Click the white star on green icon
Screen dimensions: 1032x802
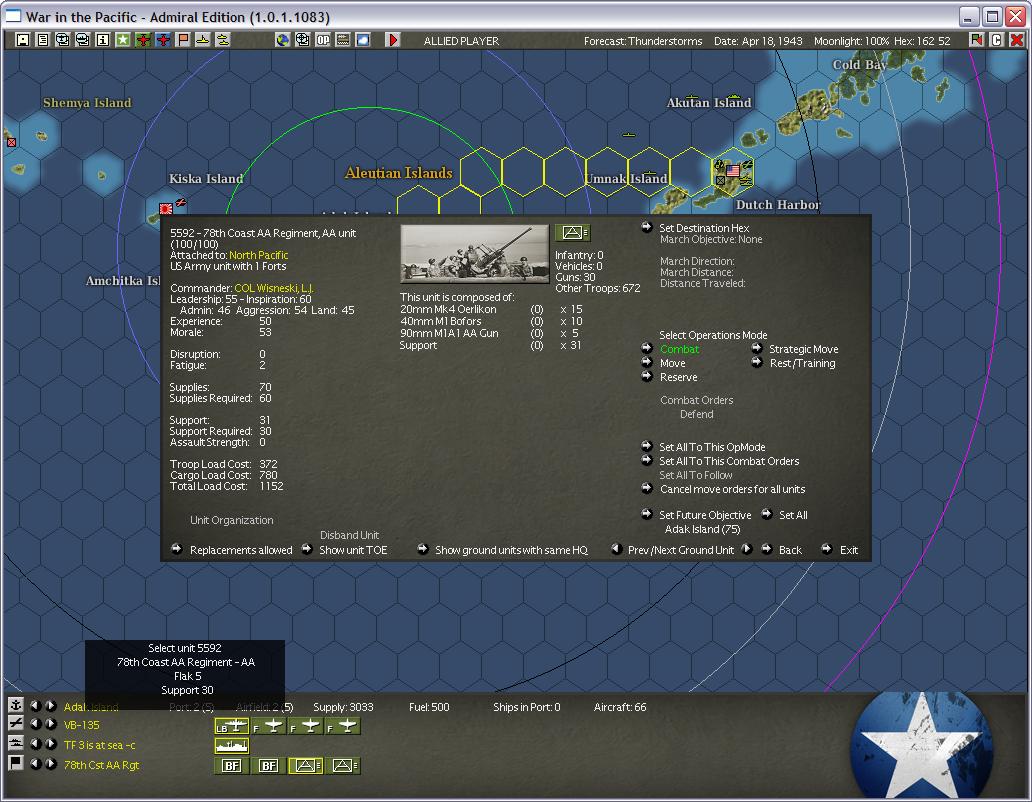[x=123, y=40]
